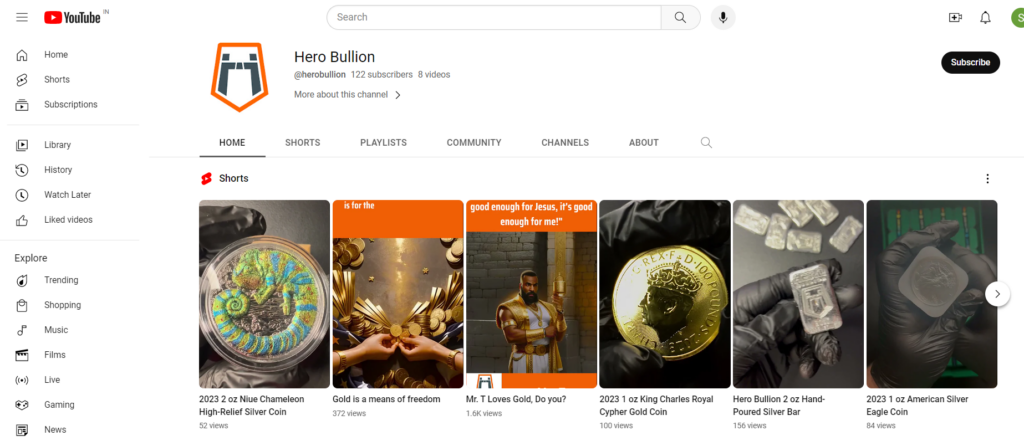1024x441 pixels.
Task: Open the Niue Chameleon coin short thumbnail
Action: point(264,294)
